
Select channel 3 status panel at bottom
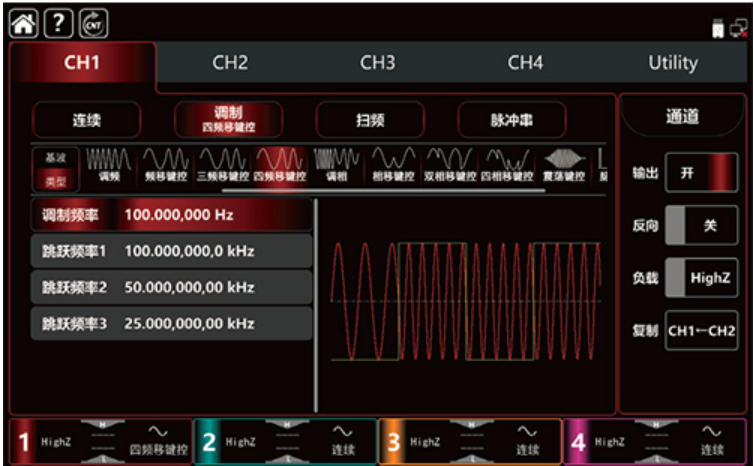pos(470,441)
